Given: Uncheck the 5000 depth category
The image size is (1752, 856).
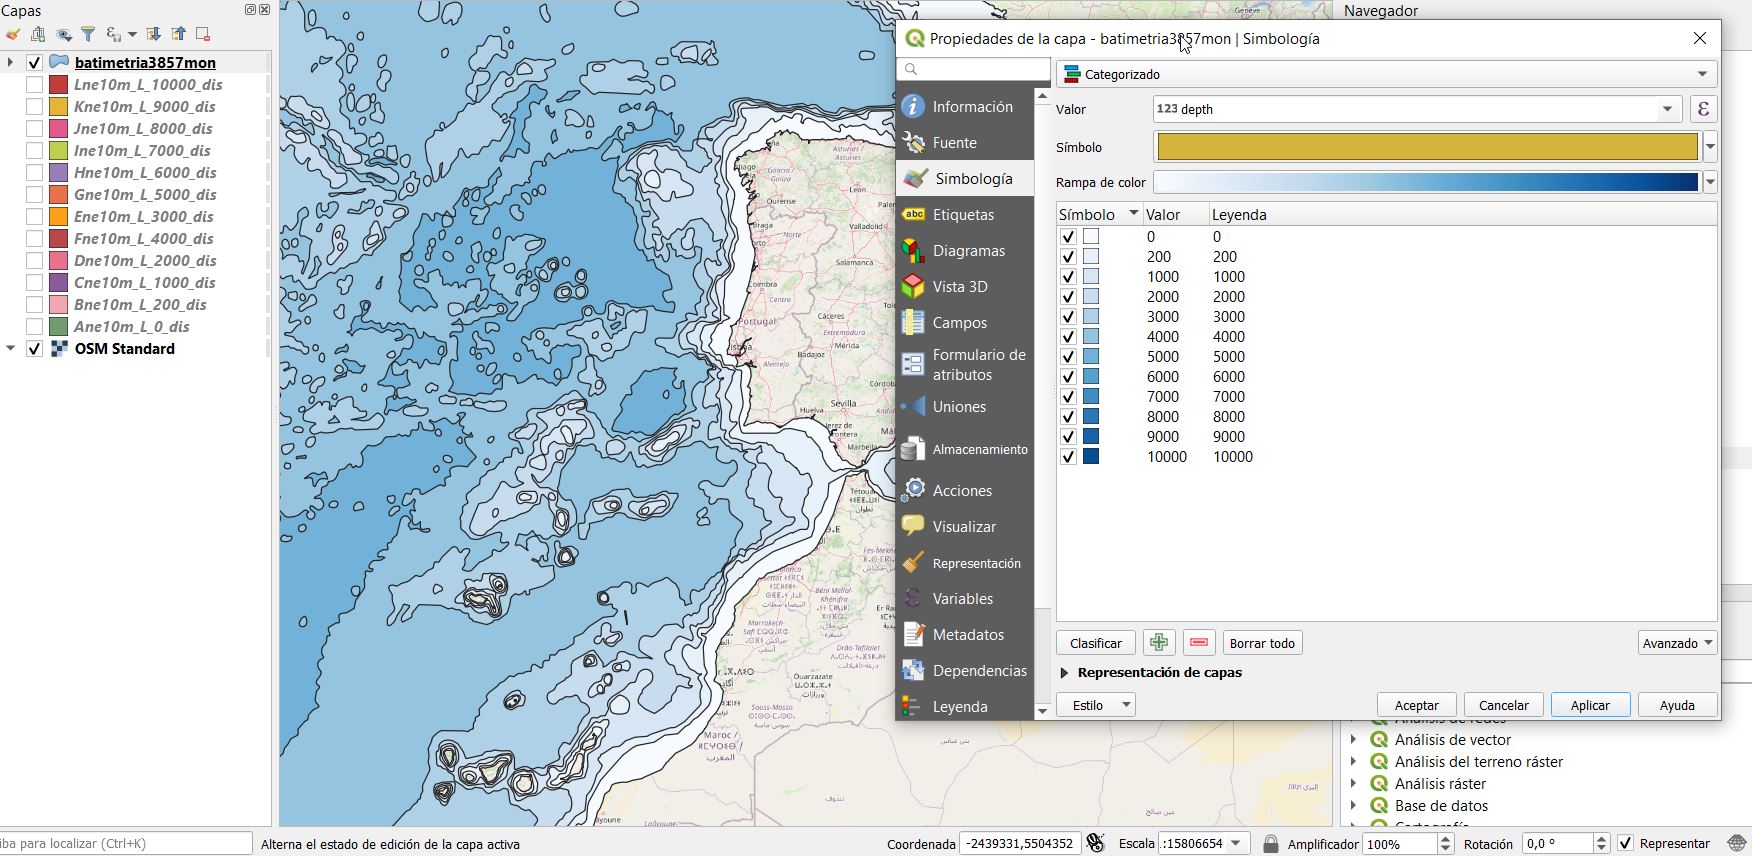Looking at the screenshot, I should 1068,357.
